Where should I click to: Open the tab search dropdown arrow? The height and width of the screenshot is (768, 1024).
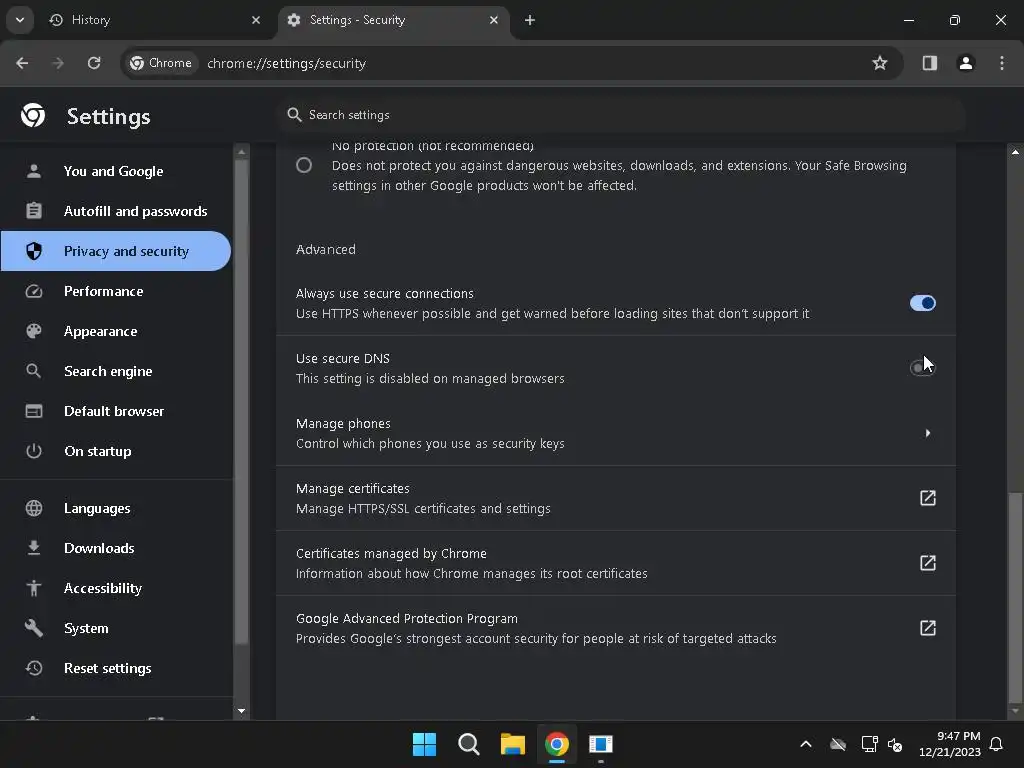(20, 20)
